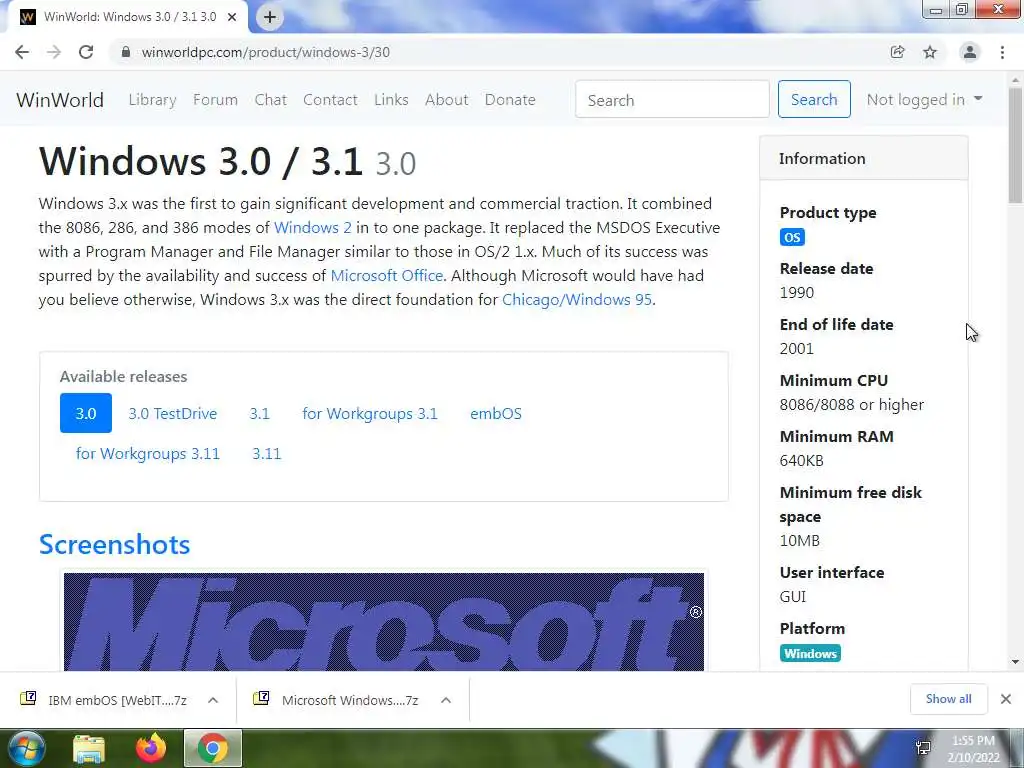
Task: Open Windows Explorer from the taskbar
Action: [89, 748]
